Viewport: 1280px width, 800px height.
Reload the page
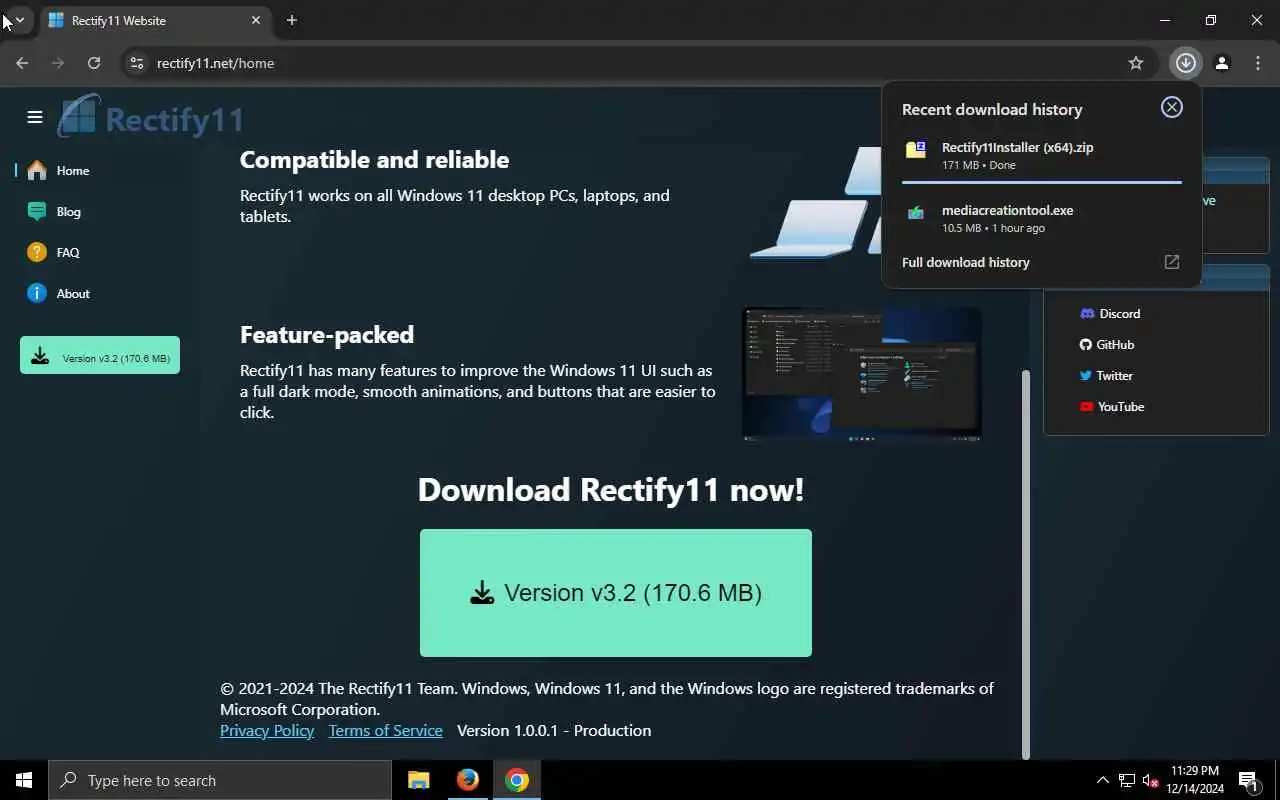[94, 63]
